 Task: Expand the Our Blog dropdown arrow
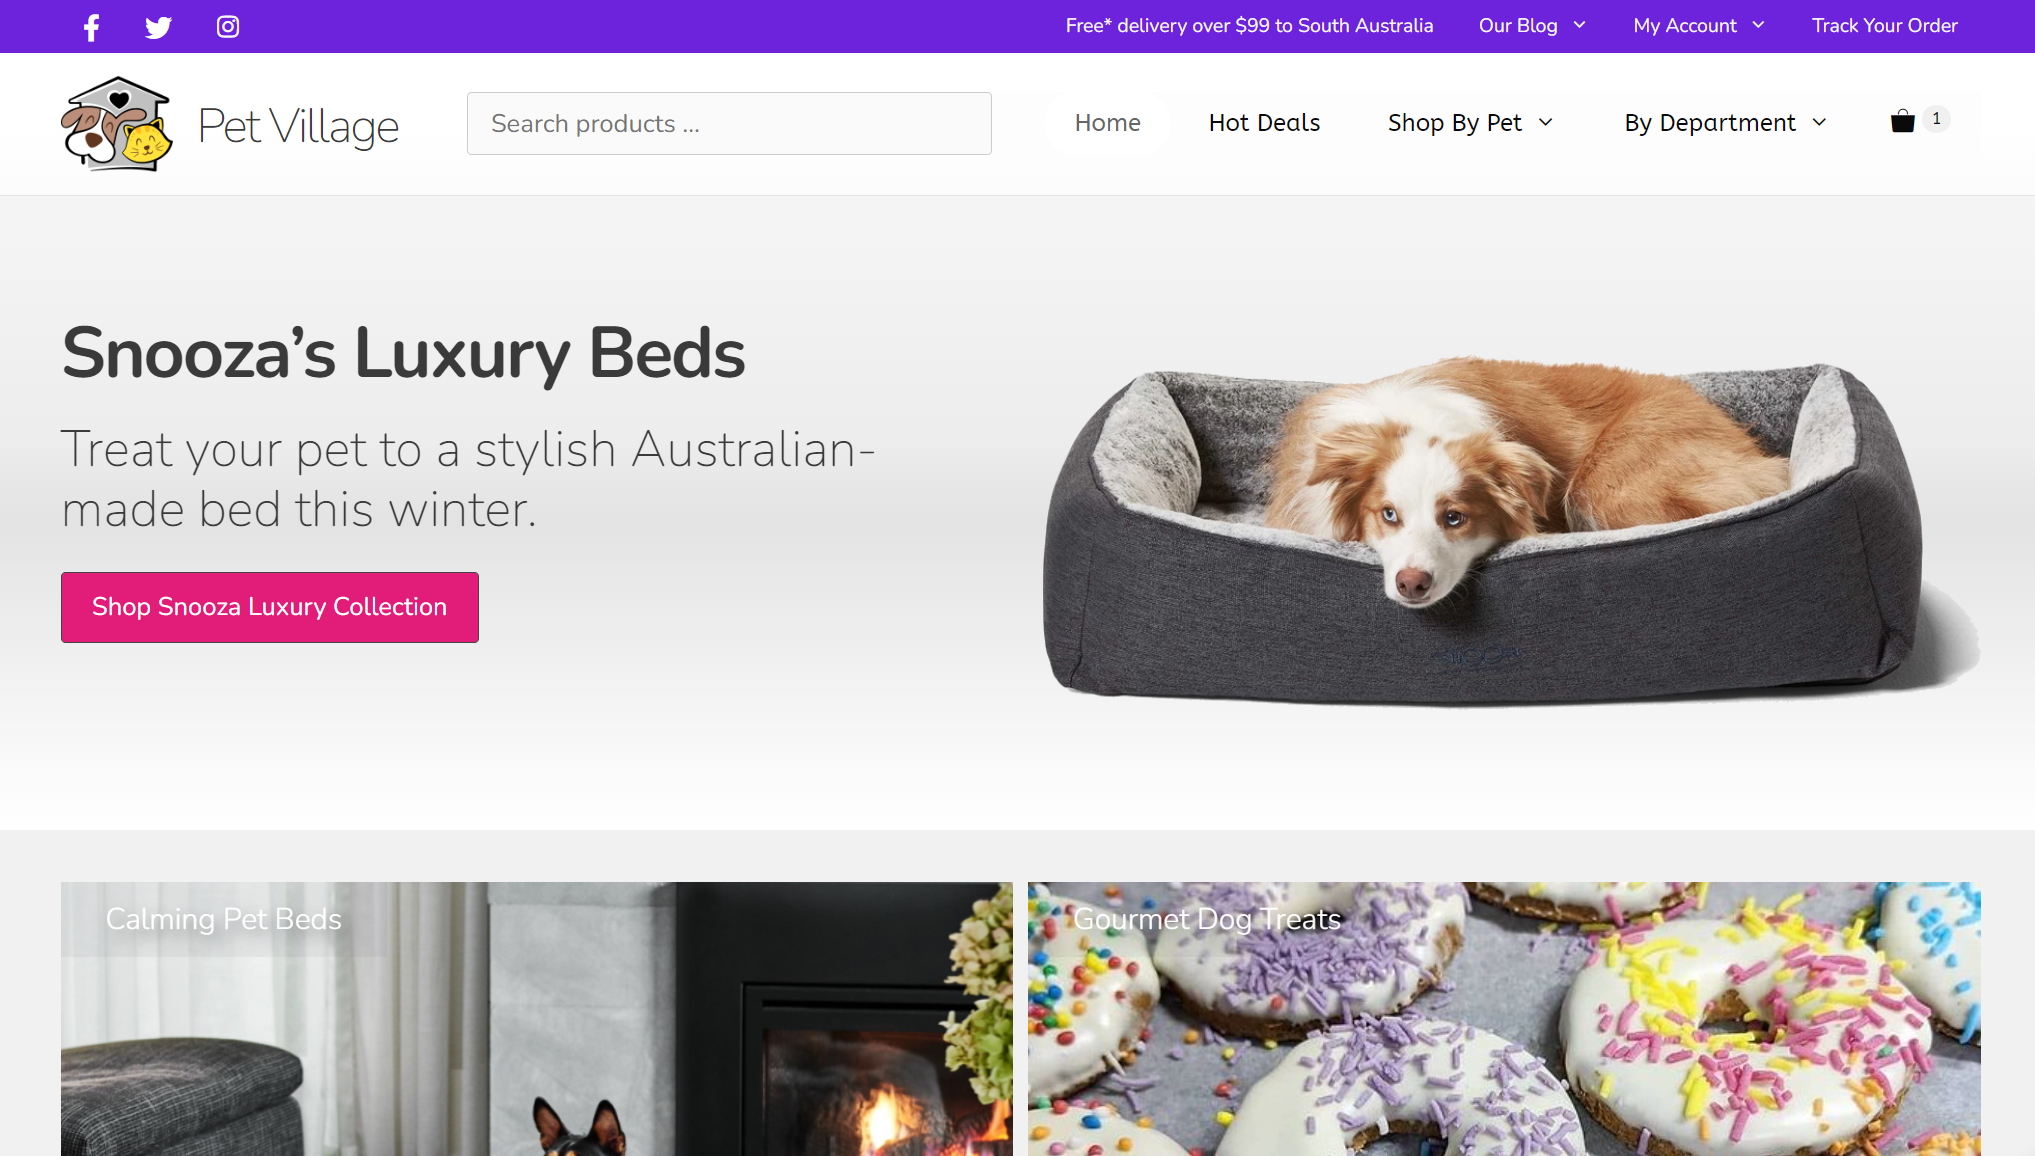pos(1579,25)
